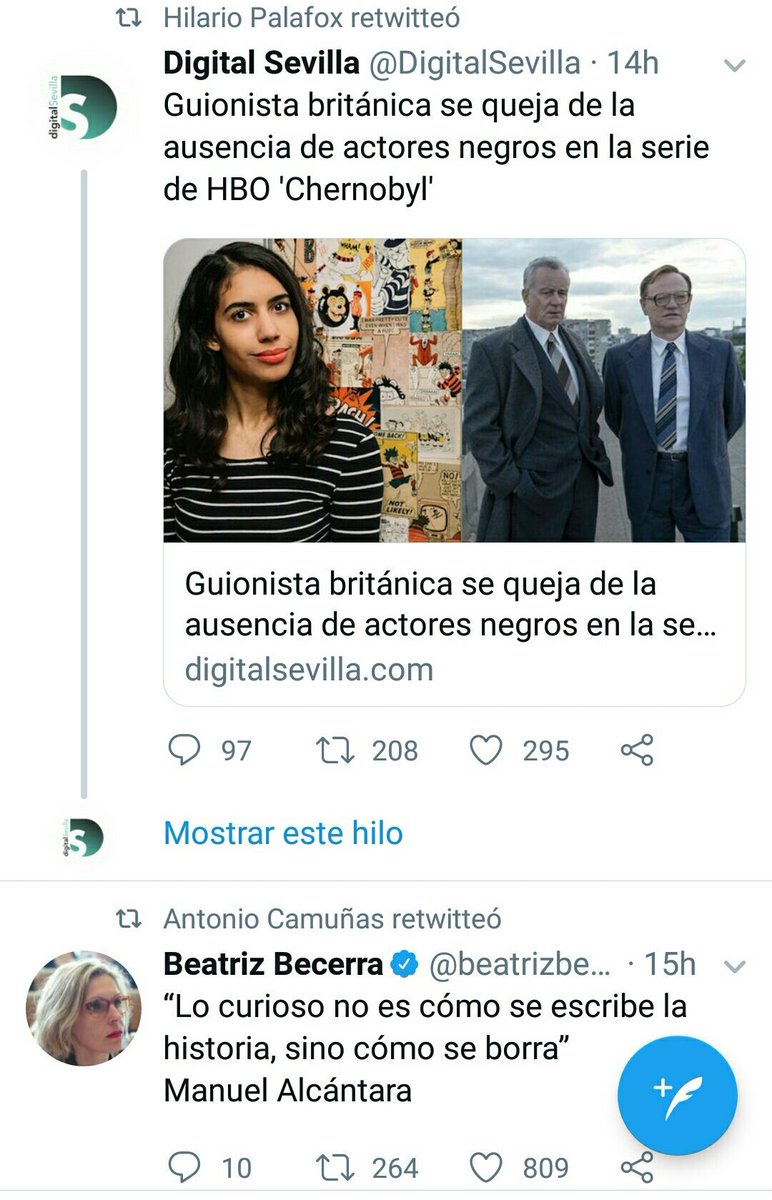Compose a new tweet with floating button

(677, 1095)
